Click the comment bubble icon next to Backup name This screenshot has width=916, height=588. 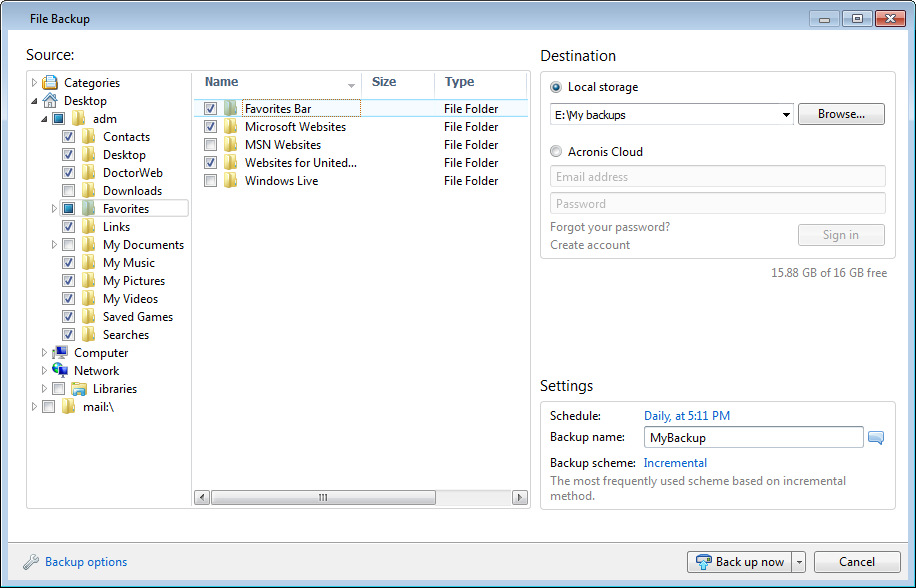pos(875,437)
